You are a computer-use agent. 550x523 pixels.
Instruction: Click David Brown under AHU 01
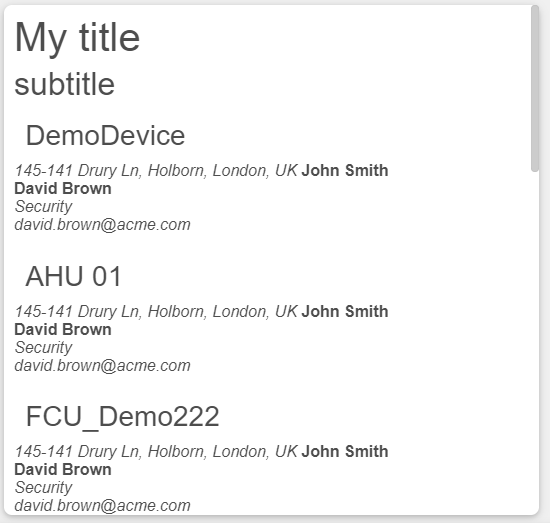(63, 330)
